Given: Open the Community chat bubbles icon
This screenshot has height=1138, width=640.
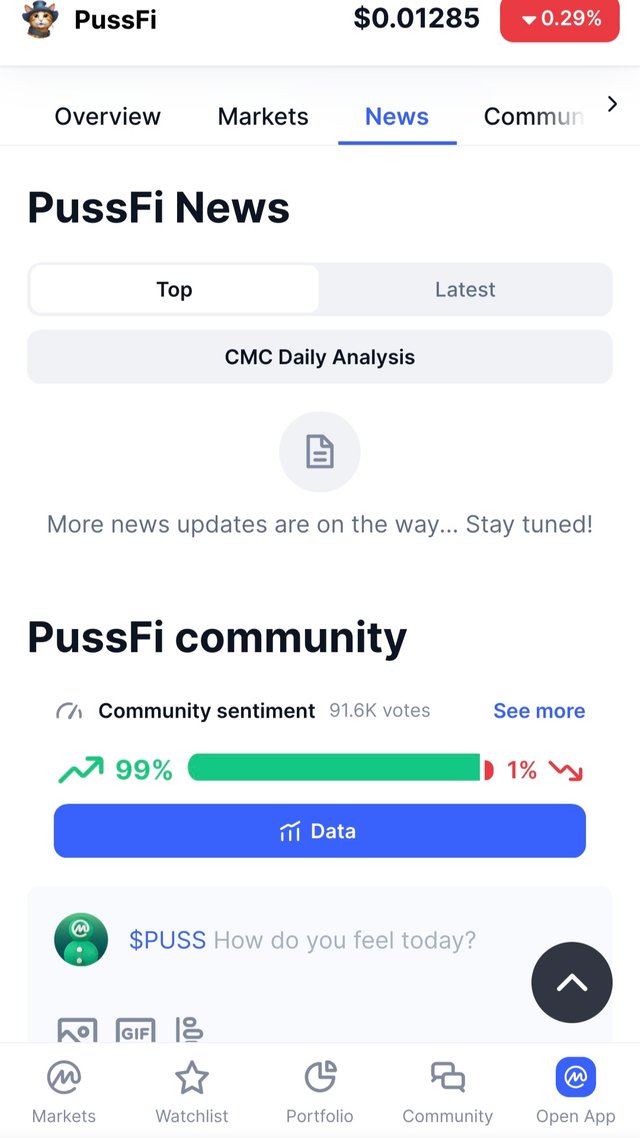Looking at the screenshot, I should pos(447,1077).
